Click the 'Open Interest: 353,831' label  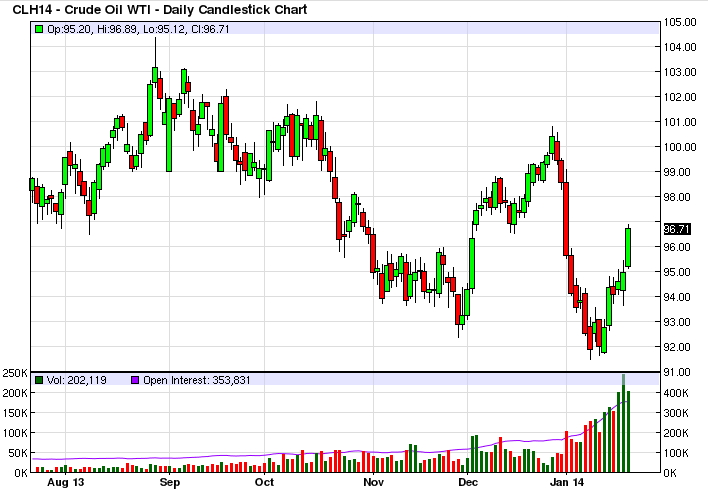[196, 380]
